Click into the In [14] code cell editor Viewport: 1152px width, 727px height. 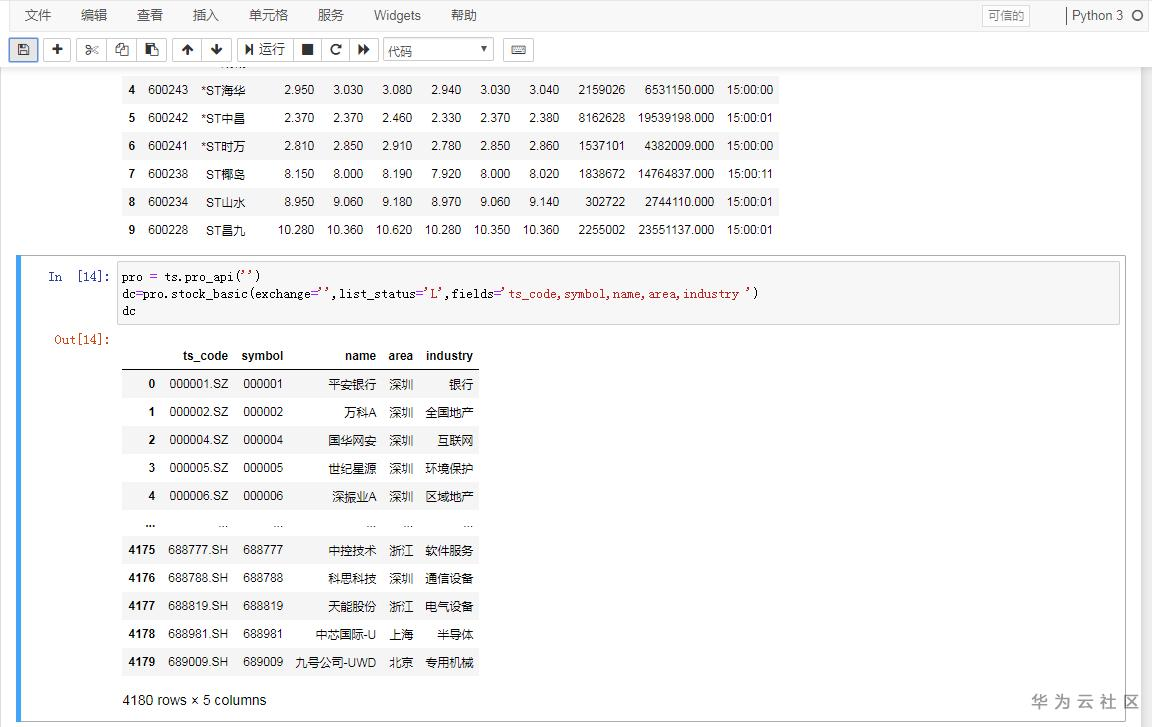point(618,293)
